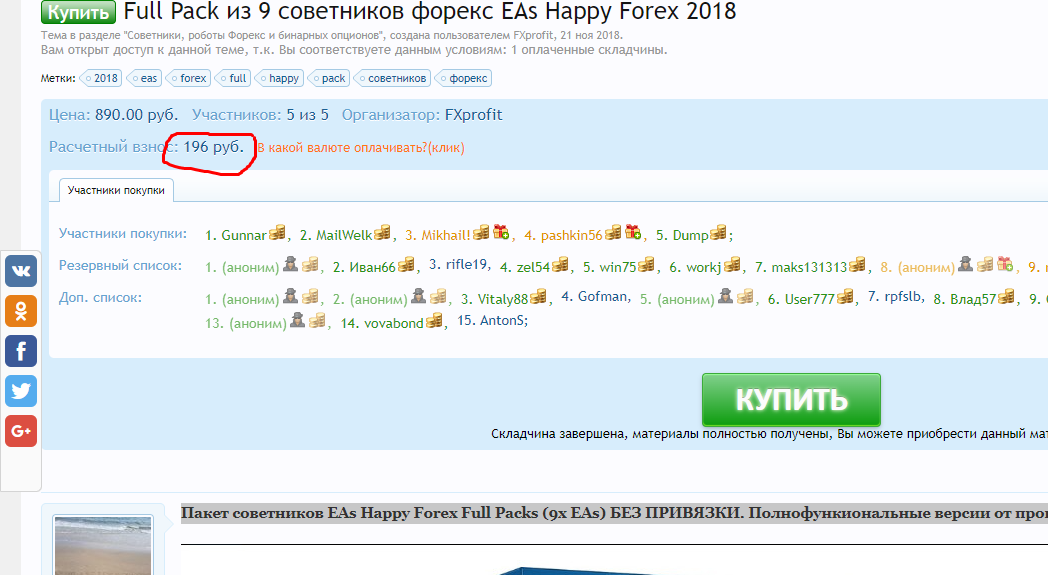Click the large green КУПИТЬ button
The width and height of the screenshot is (1048, 575).
pyautogui.click(x=791, y=400)
